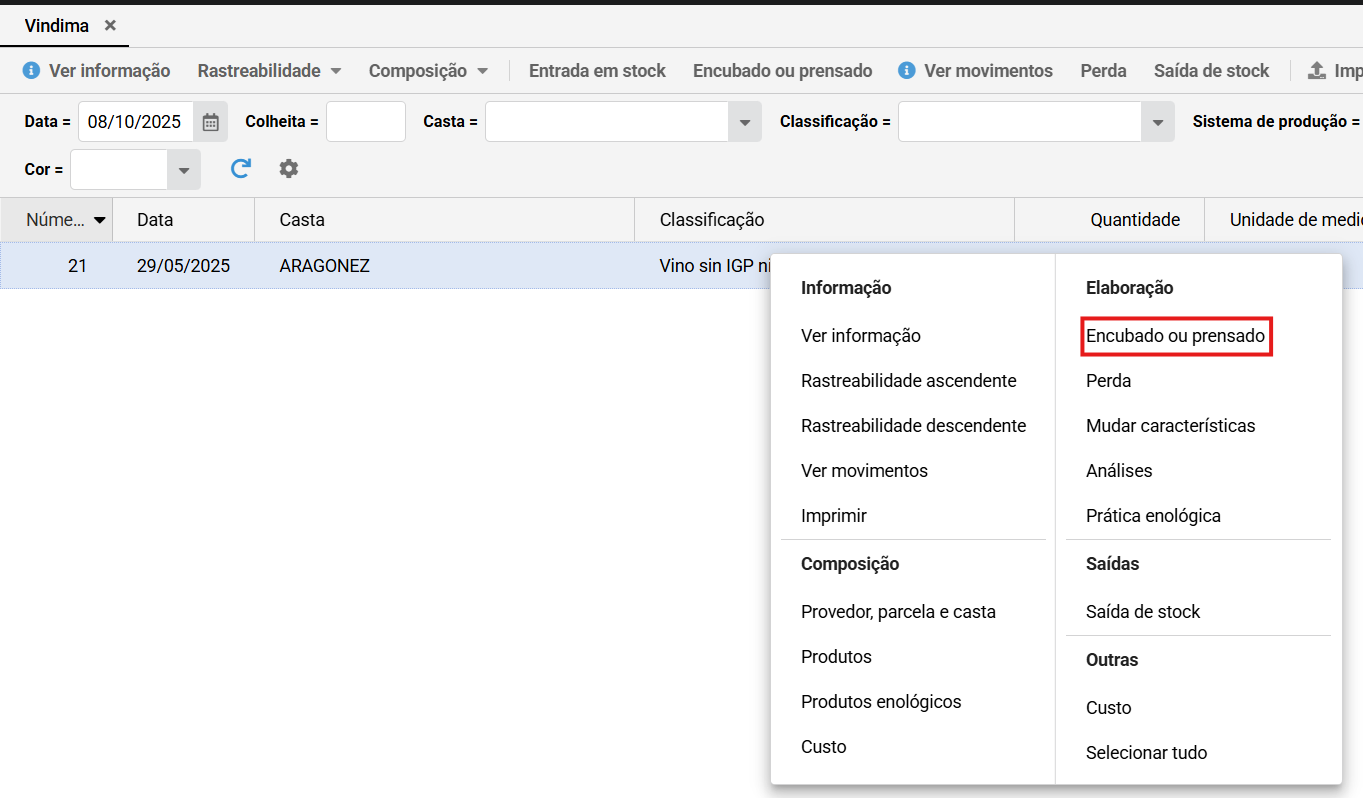Choose Encubado ou prensado in context menu
Viewport: 1363px width, 798px height.
[1176, 336]
